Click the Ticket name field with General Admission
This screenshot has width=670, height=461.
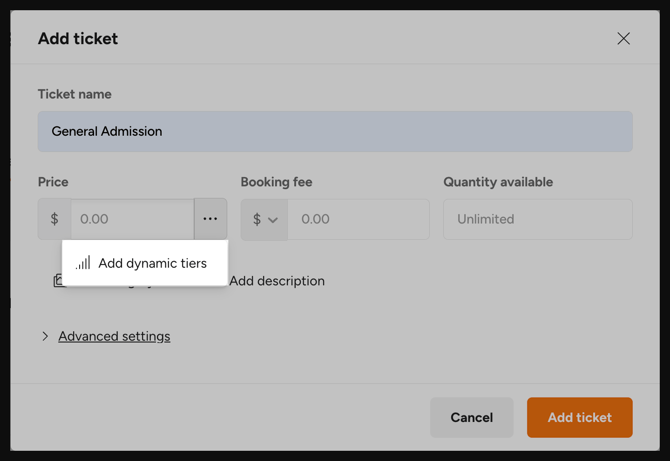(x=335, y=131)
